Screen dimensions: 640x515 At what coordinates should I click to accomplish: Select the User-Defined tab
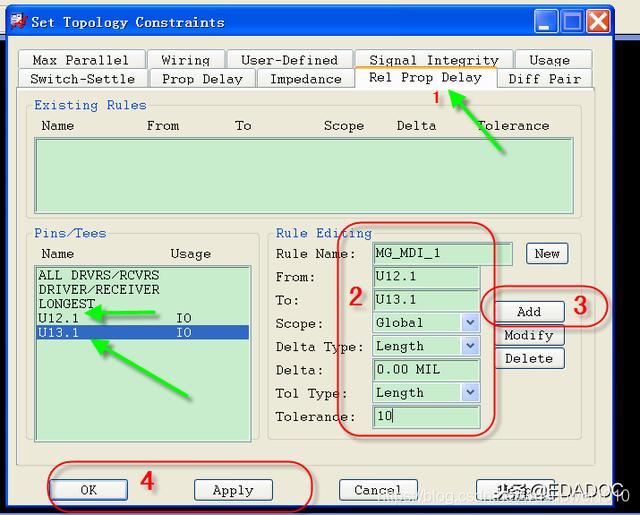(x=290, y=60)
